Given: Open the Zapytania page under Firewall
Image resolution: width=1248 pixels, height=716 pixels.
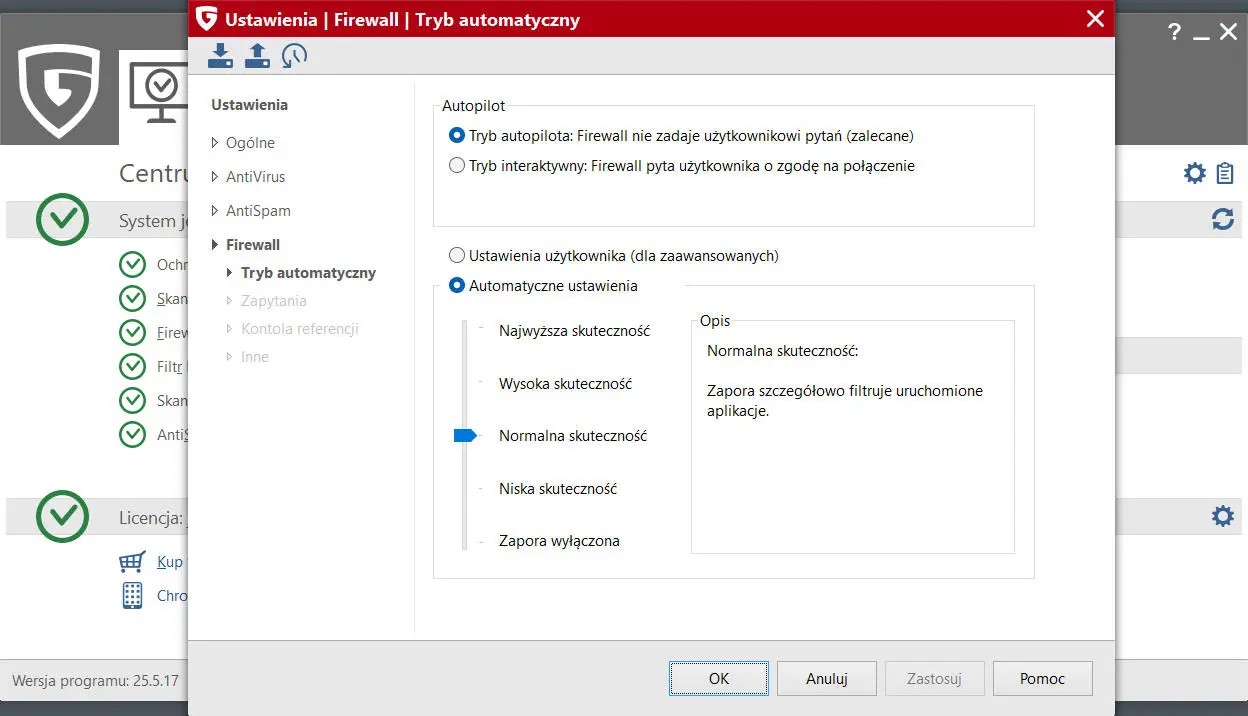Looking at the screenshot, I should [273, 300].
